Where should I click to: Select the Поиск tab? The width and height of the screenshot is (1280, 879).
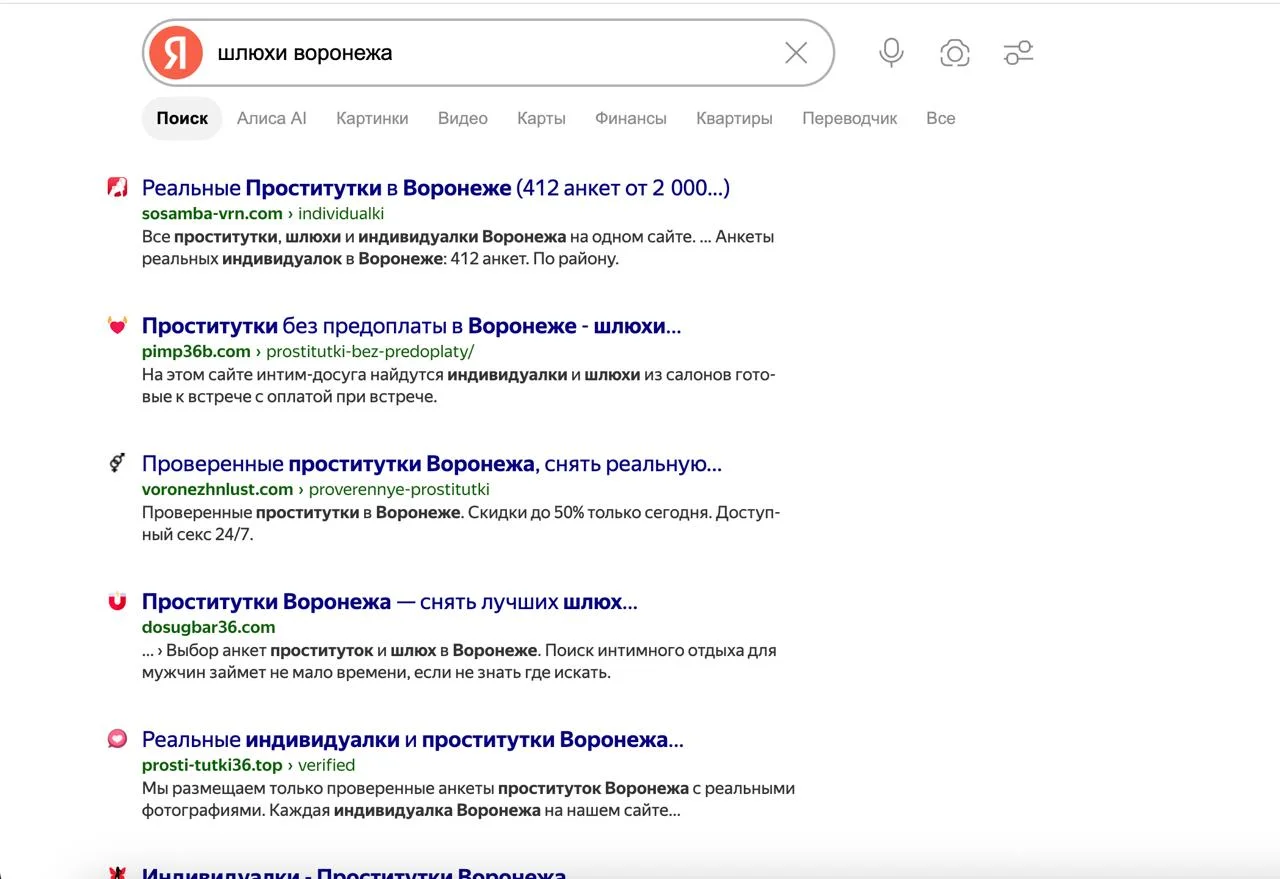[x=182, y=118]
